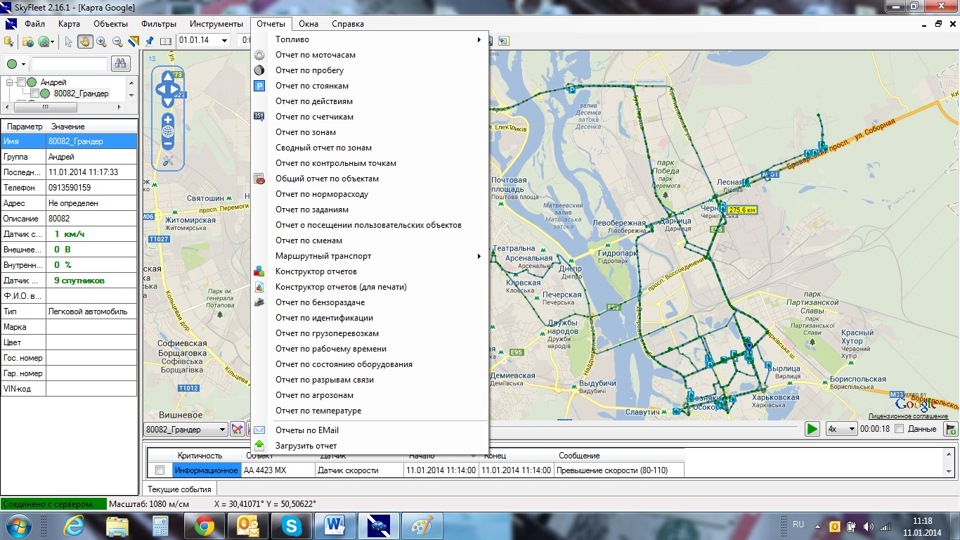Click the general objects report icon
The height and width of the screenshot is (540, 960).
click(260, 179)
